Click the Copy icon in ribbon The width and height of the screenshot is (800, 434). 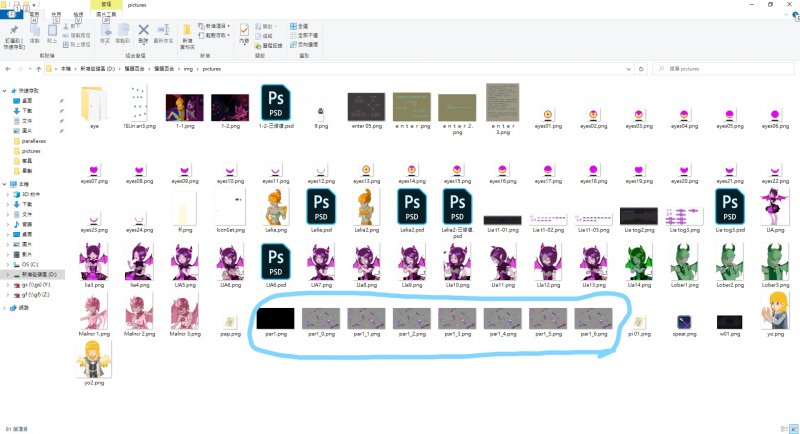pyautogui.click(x=35, y=31)
